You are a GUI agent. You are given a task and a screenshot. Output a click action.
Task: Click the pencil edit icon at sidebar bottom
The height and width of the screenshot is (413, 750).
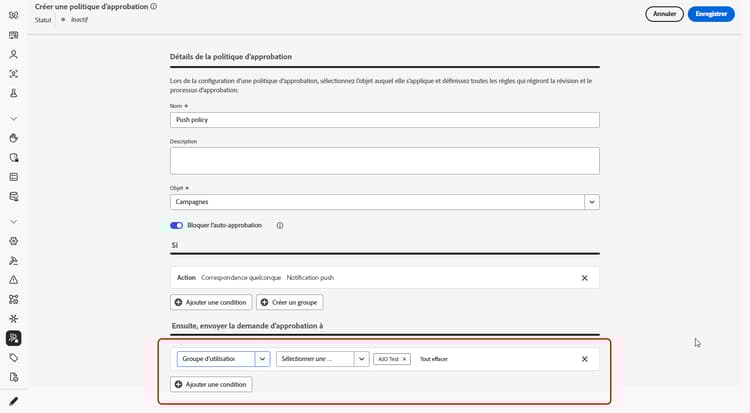(13, 401)
